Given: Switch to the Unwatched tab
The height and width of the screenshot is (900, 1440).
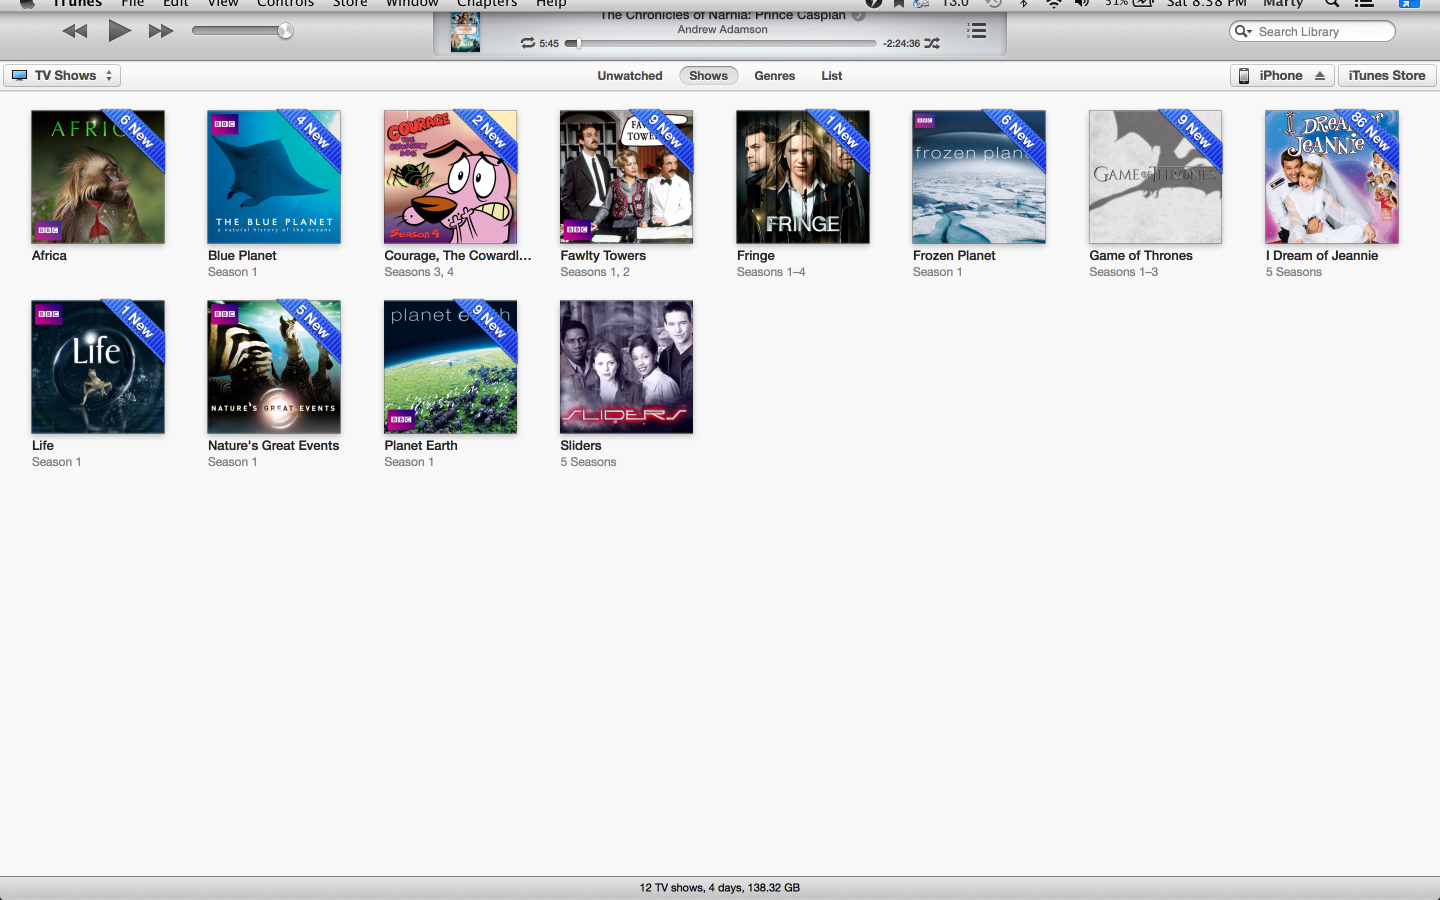Looking at the screenshot, I should (x=630, y=76).
